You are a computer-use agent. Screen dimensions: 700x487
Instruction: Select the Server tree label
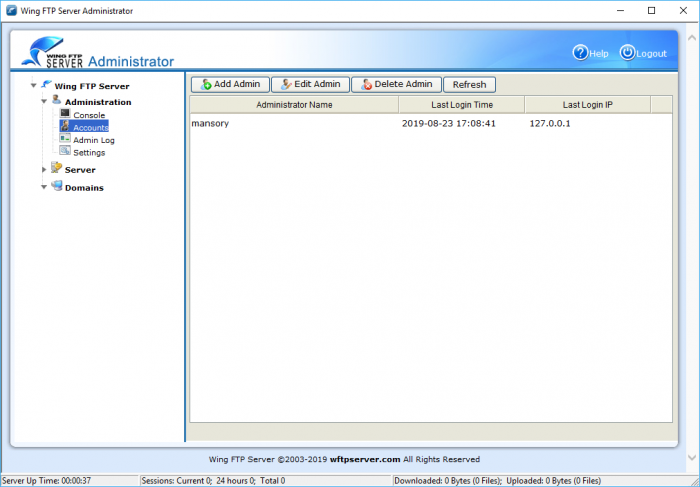80,170
